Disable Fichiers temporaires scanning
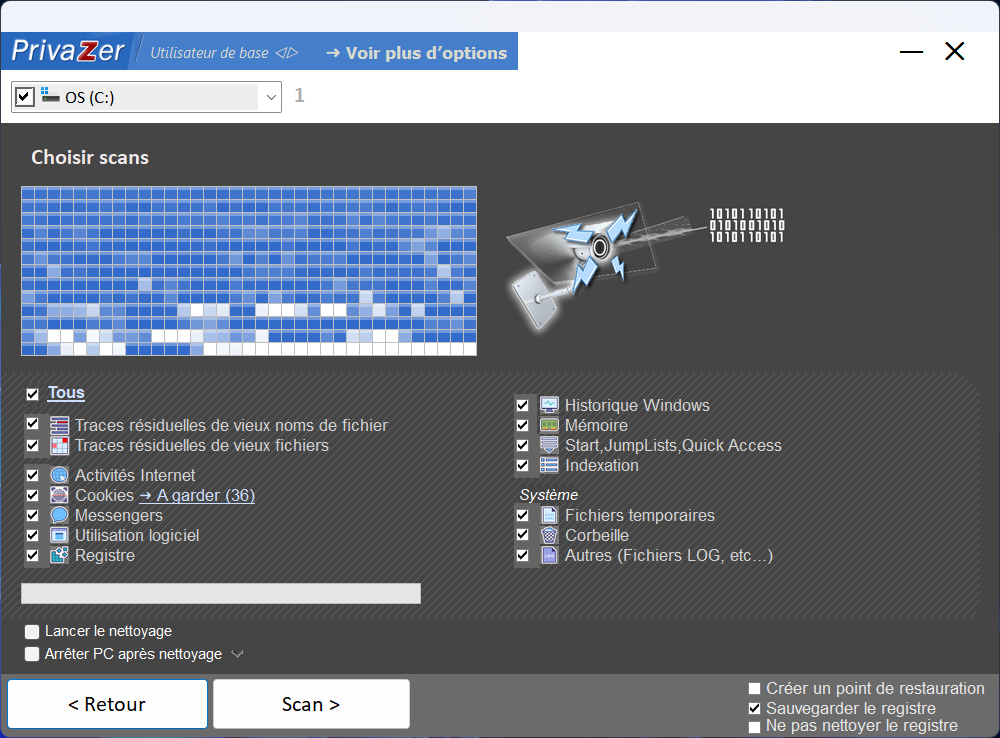 522,515
